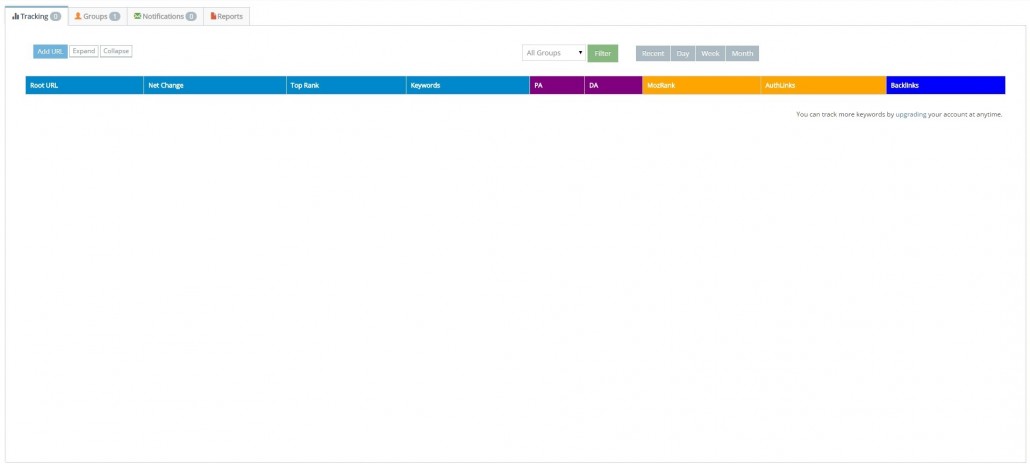Select the Recent time range

click(653, 53)
